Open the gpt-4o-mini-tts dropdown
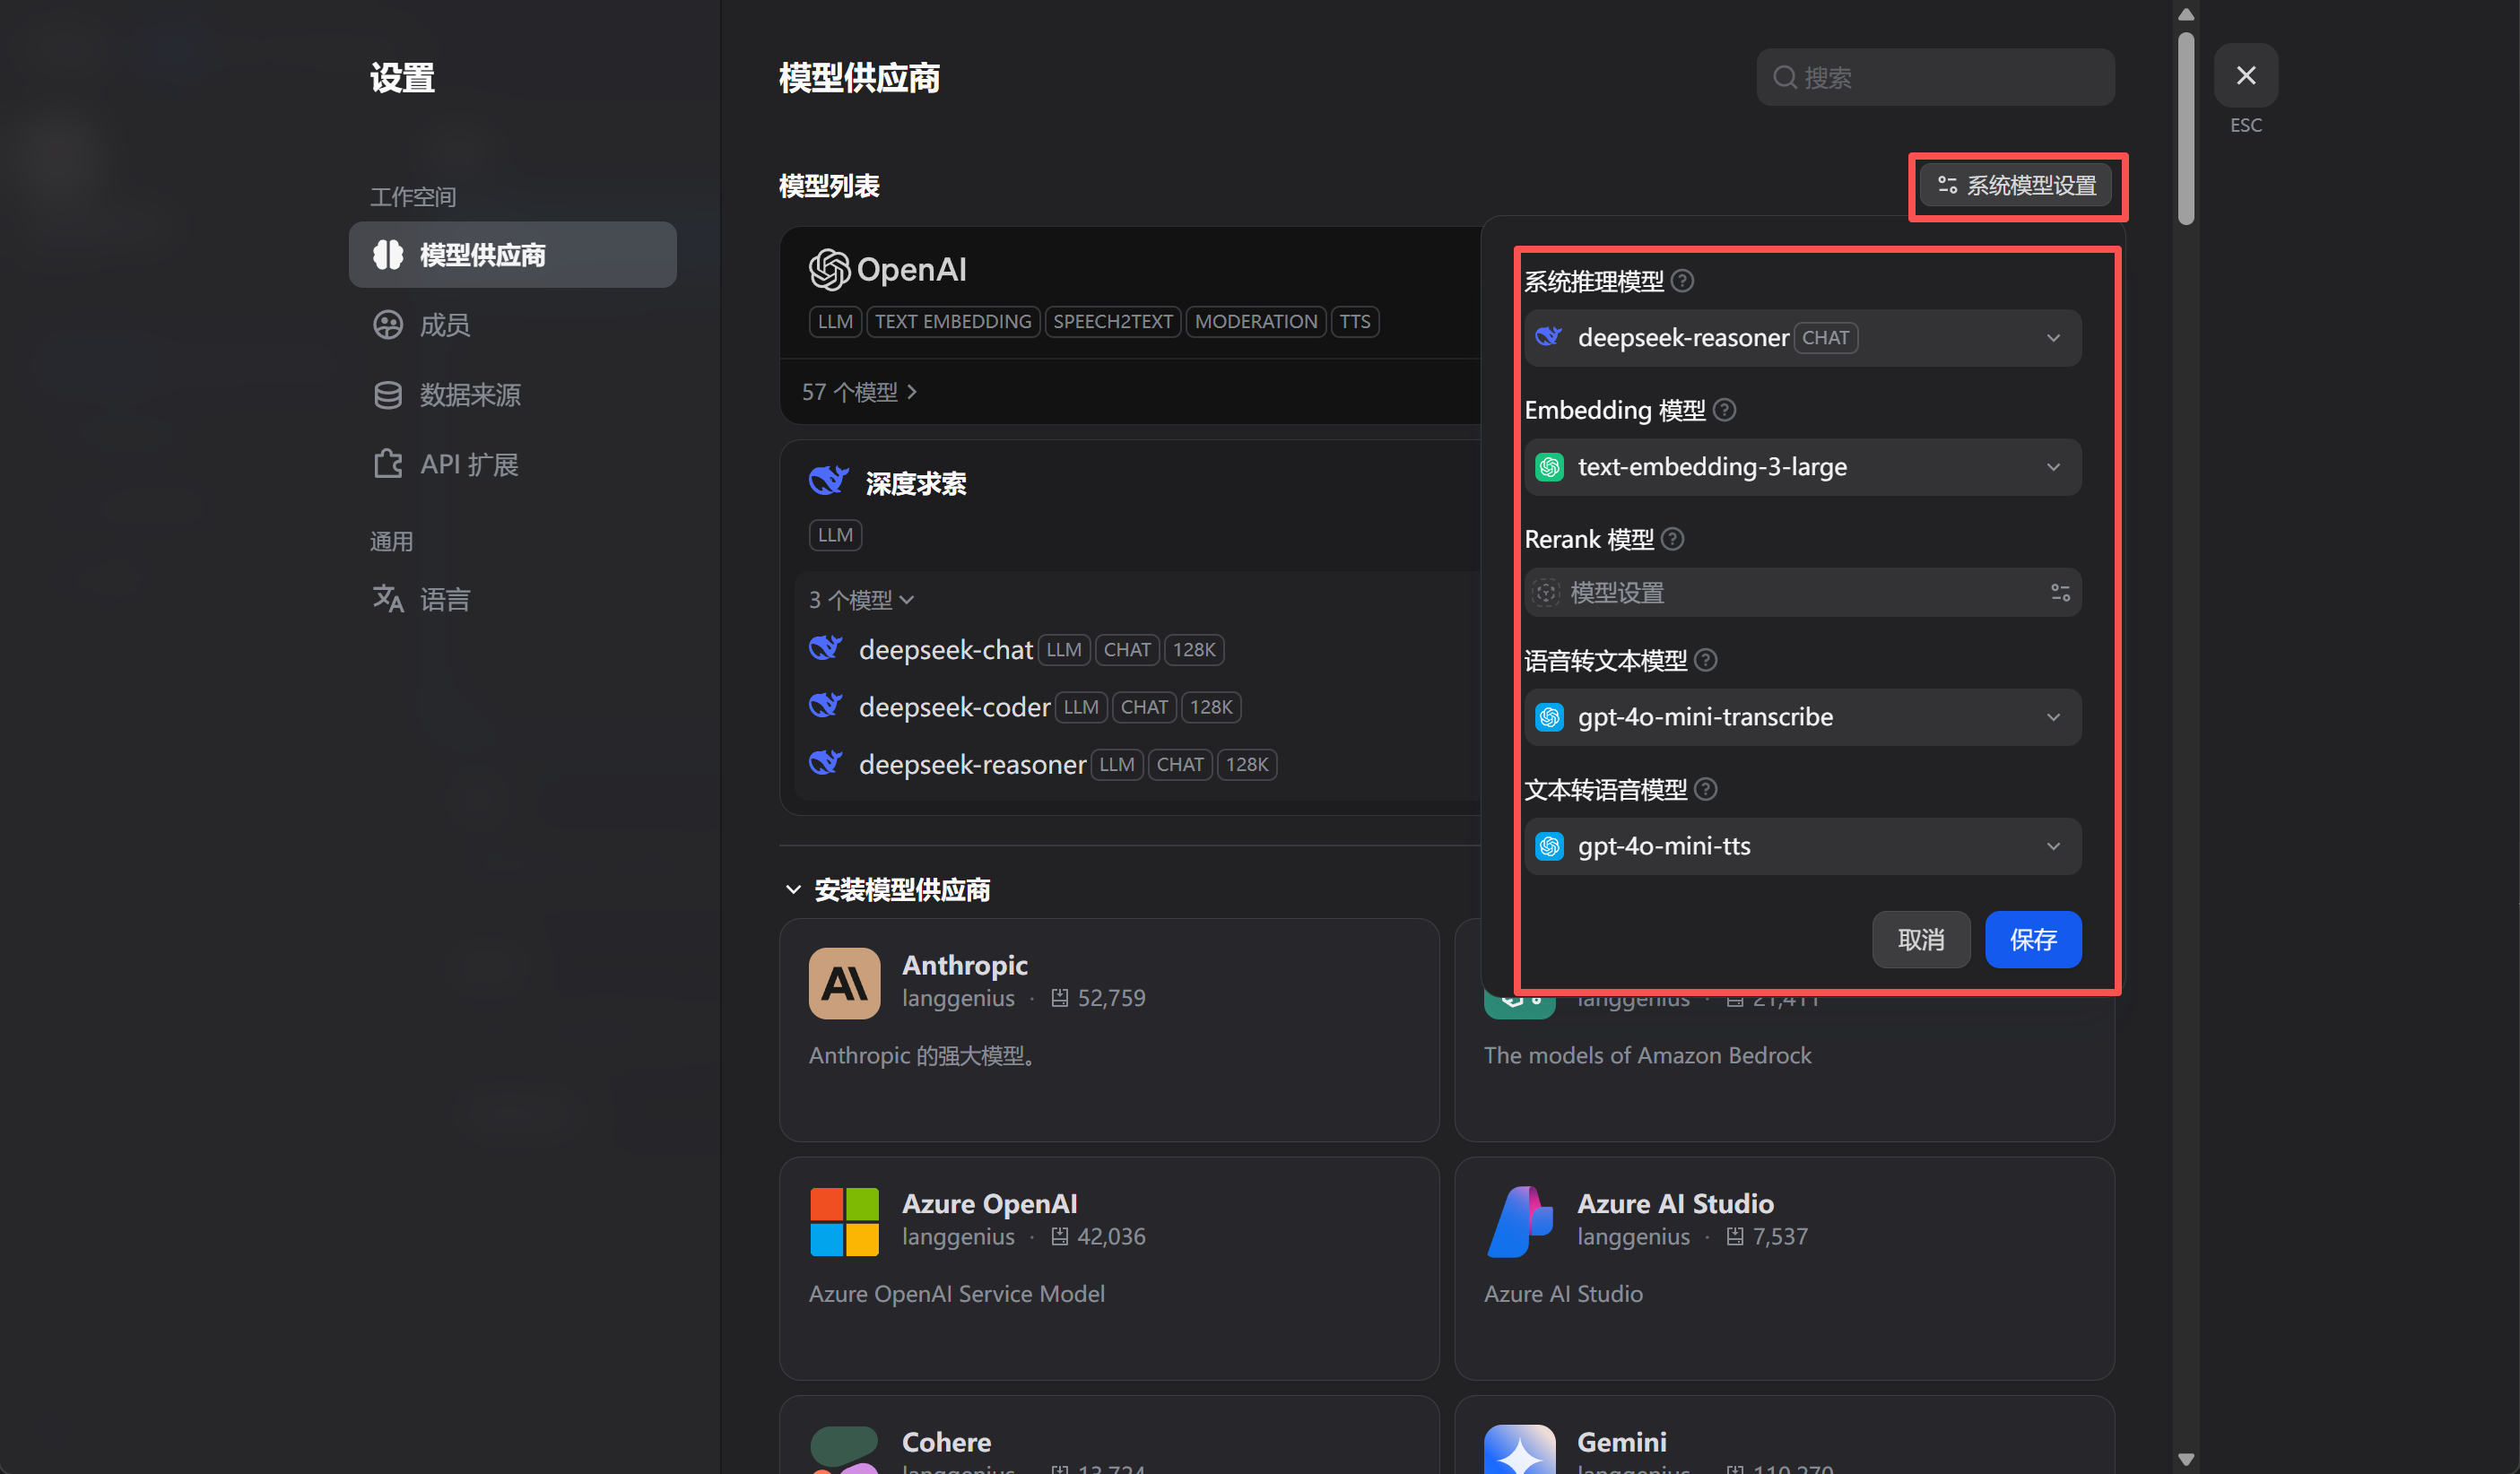The height and width of the screenshot is (1474, 2520). pos(1802,846)
